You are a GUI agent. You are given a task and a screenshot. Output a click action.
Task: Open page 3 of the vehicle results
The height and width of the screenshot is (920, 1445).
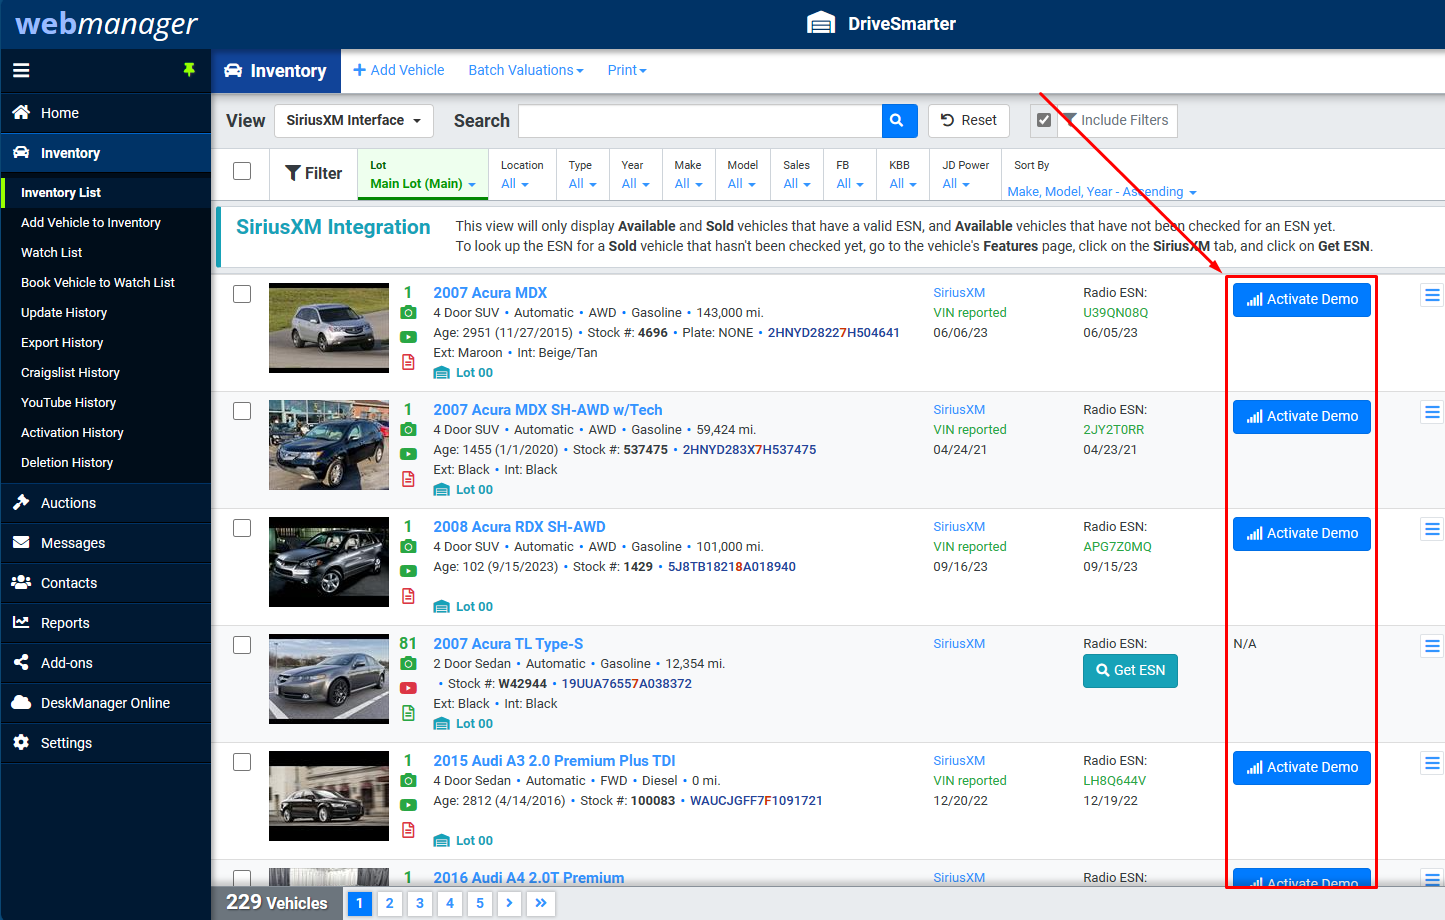(419, 902)
